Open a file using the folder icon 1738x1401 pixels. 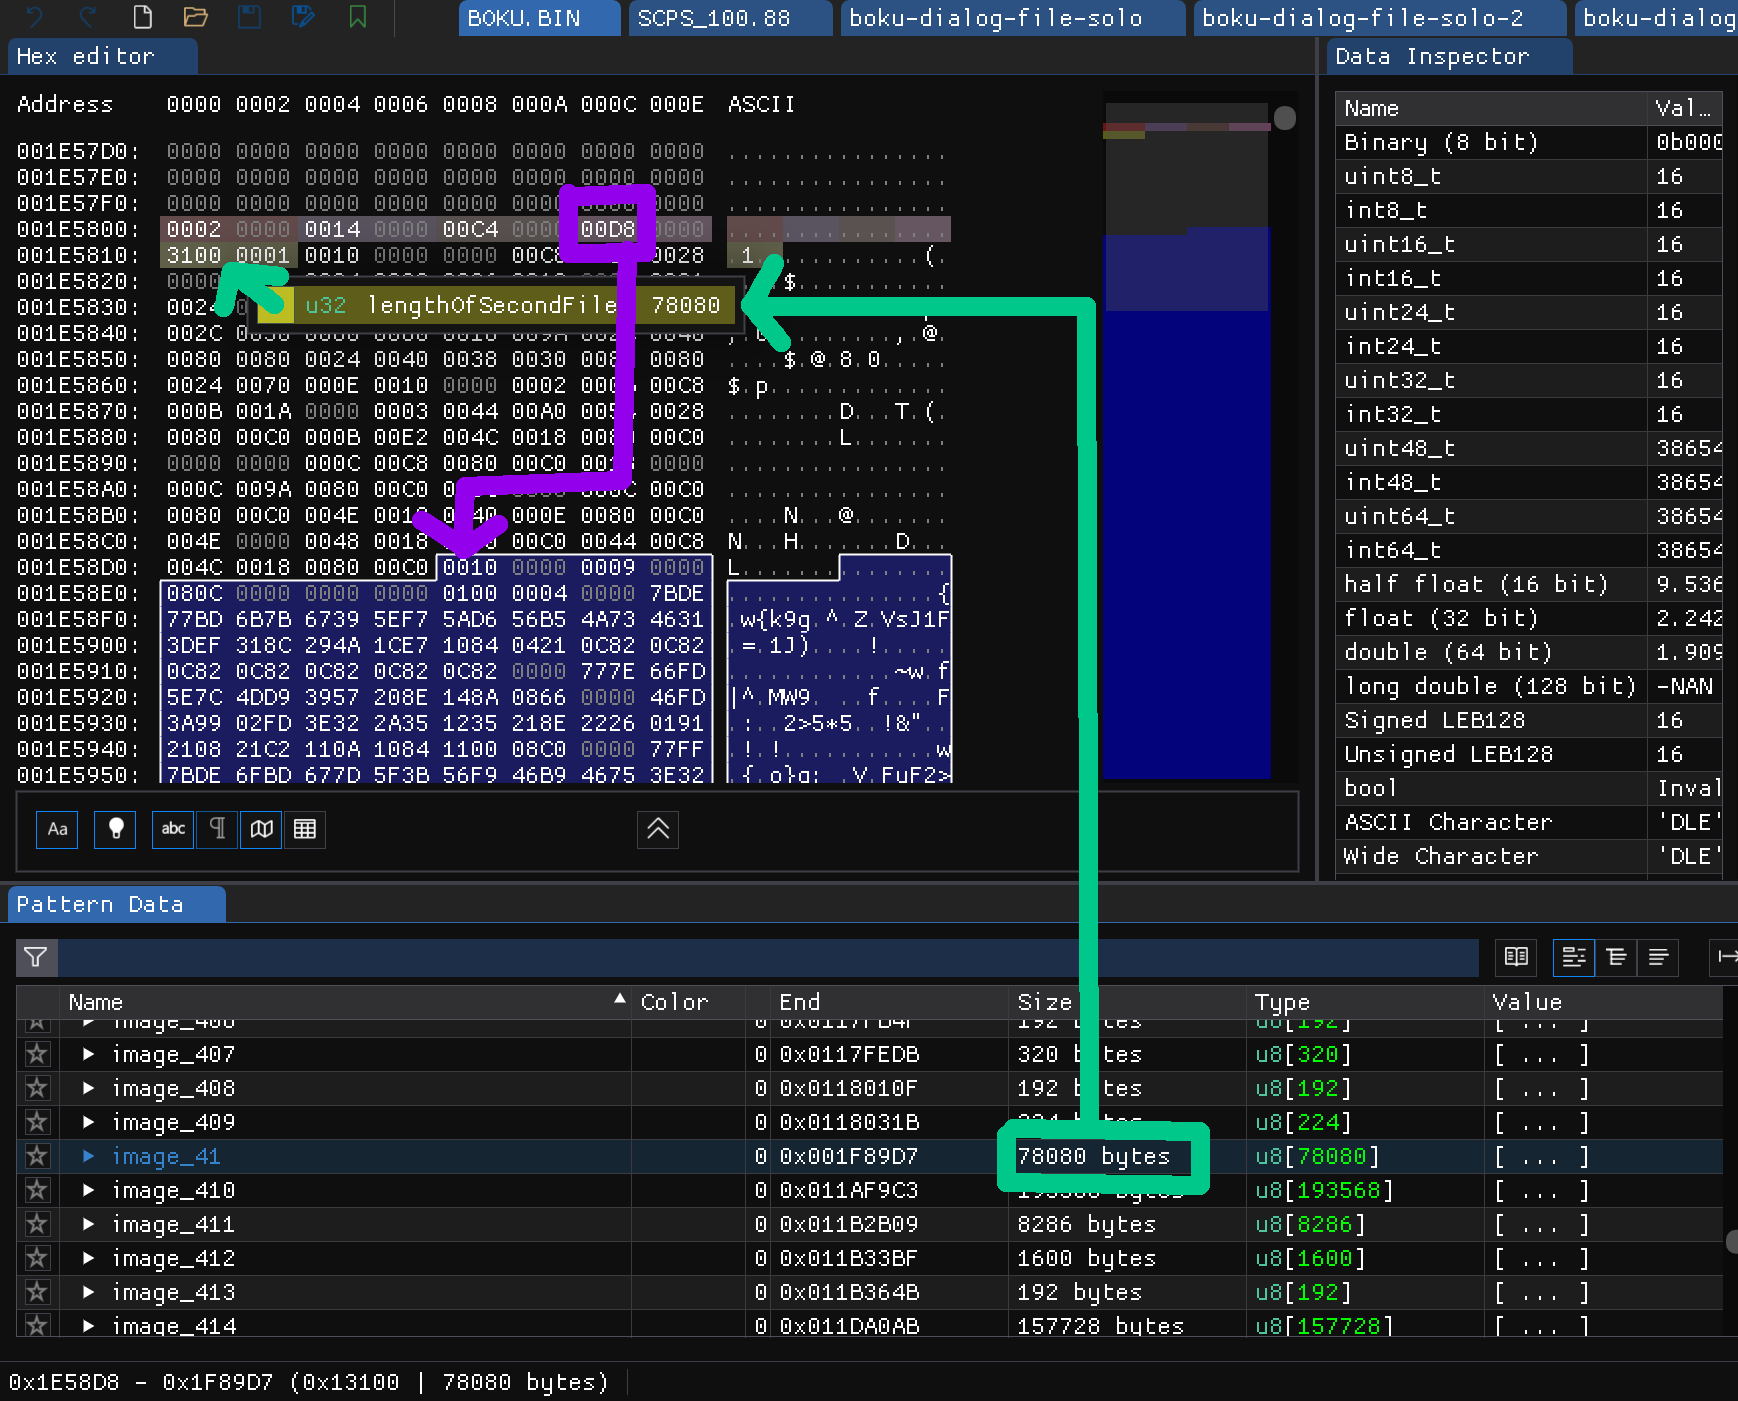coord(196,16)
